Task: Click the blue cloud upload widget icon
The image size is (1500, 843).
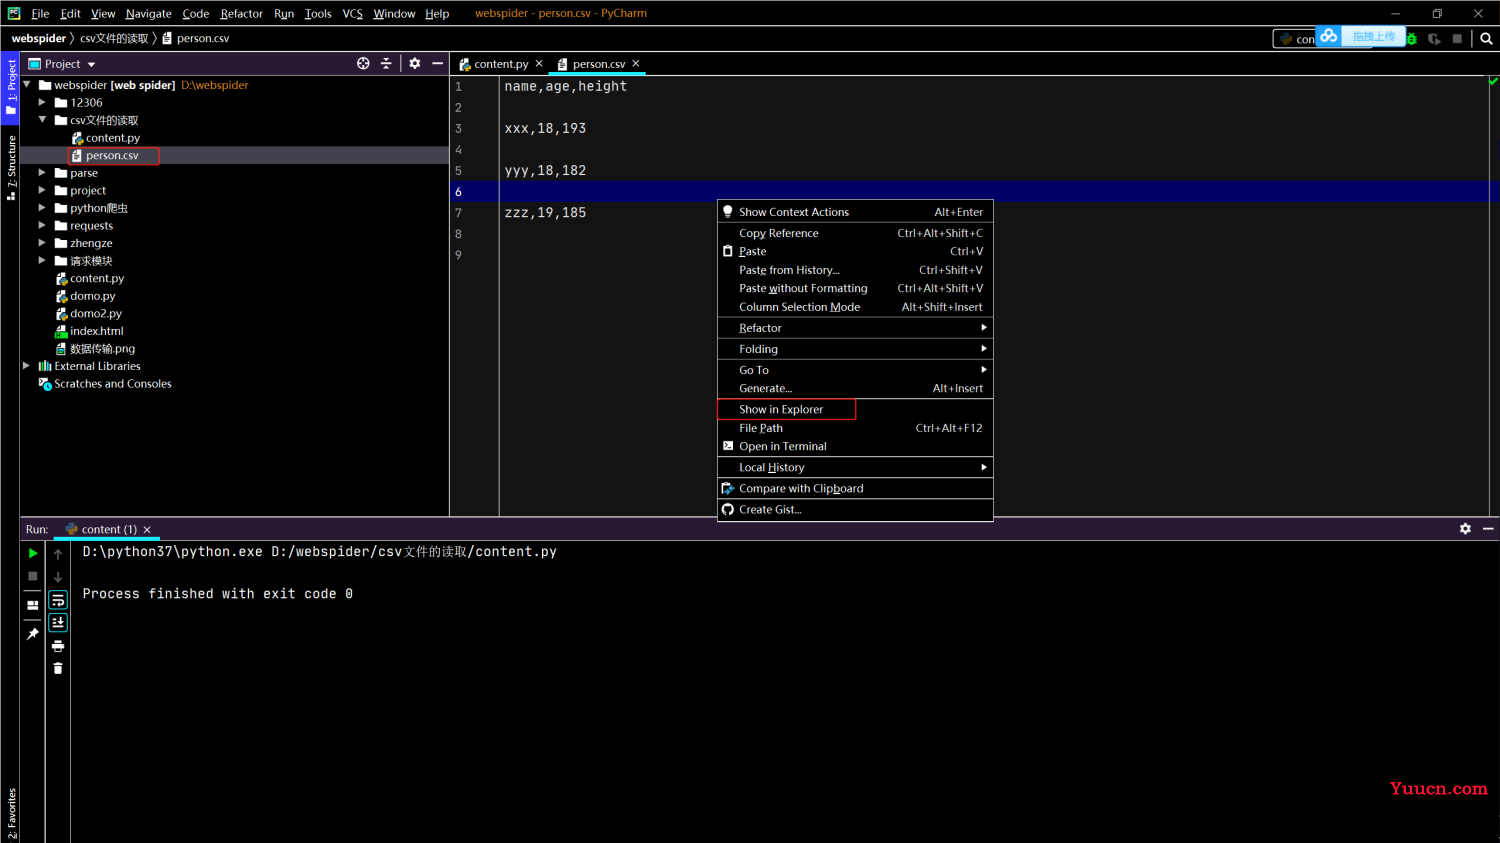Action: coord(1329,36)
